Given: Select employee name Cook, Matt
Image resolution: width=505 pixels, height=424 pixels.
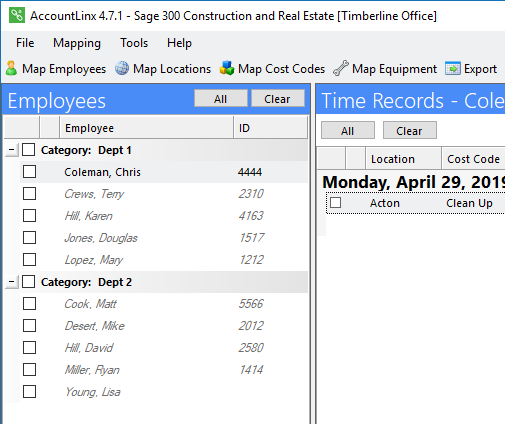Looking at the screenshot, I should (90, 304).
